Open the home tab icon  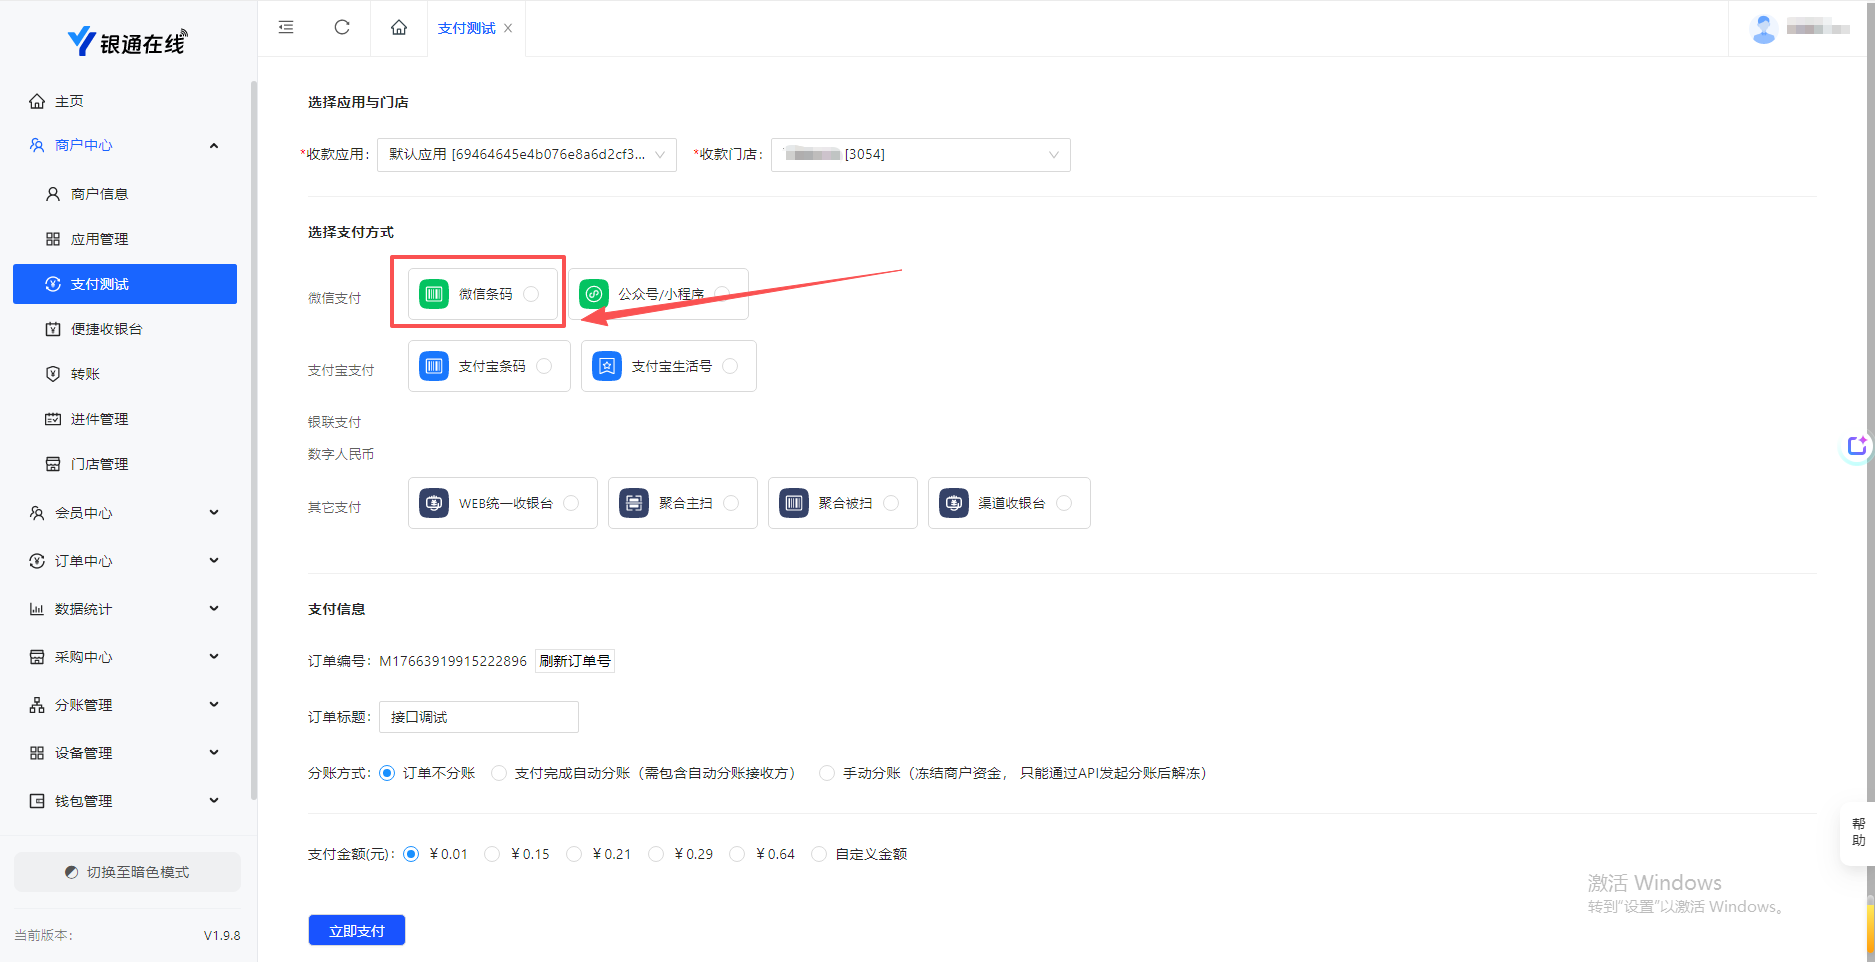point(399,27)
